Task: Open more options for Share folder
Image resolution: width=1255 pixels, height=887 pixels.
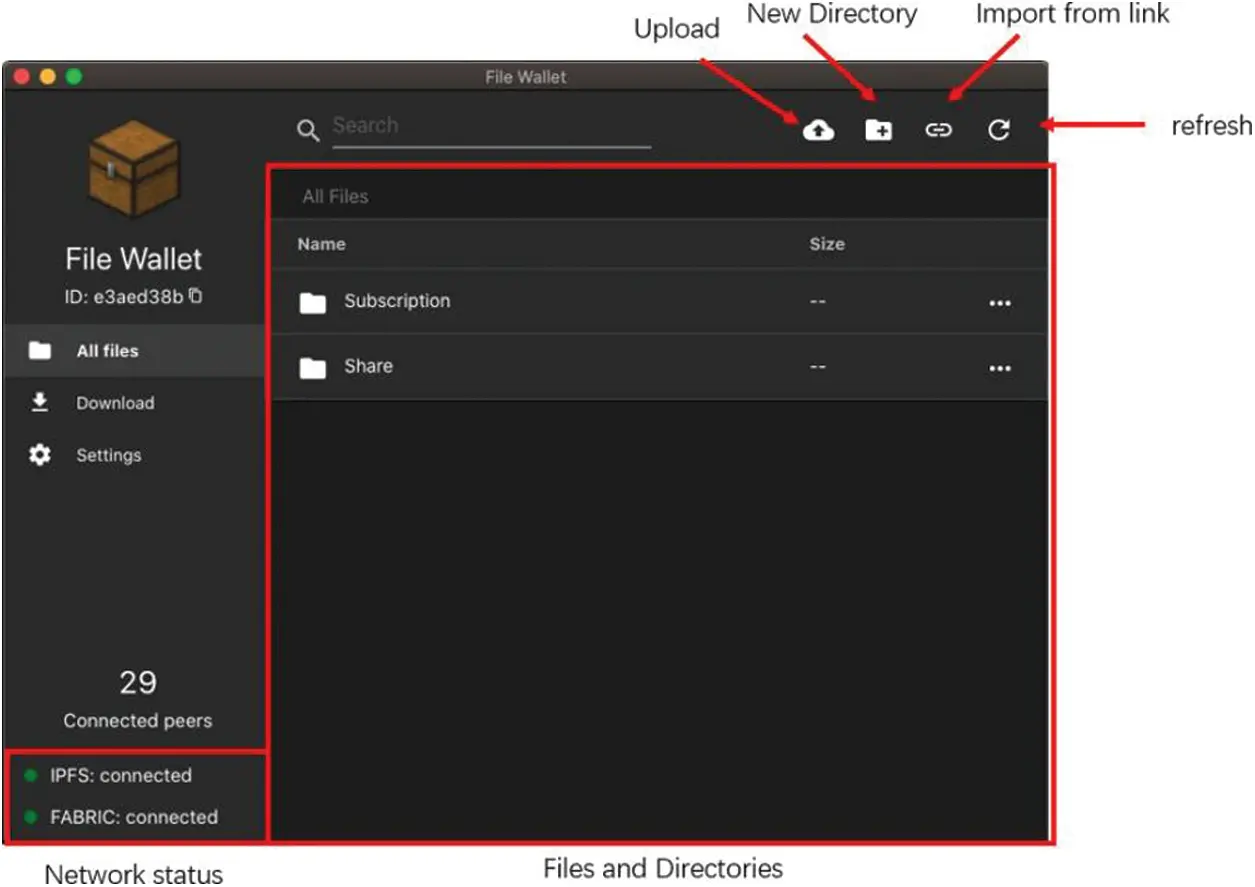Action: pyautogui.click(x=1000, y=368)
